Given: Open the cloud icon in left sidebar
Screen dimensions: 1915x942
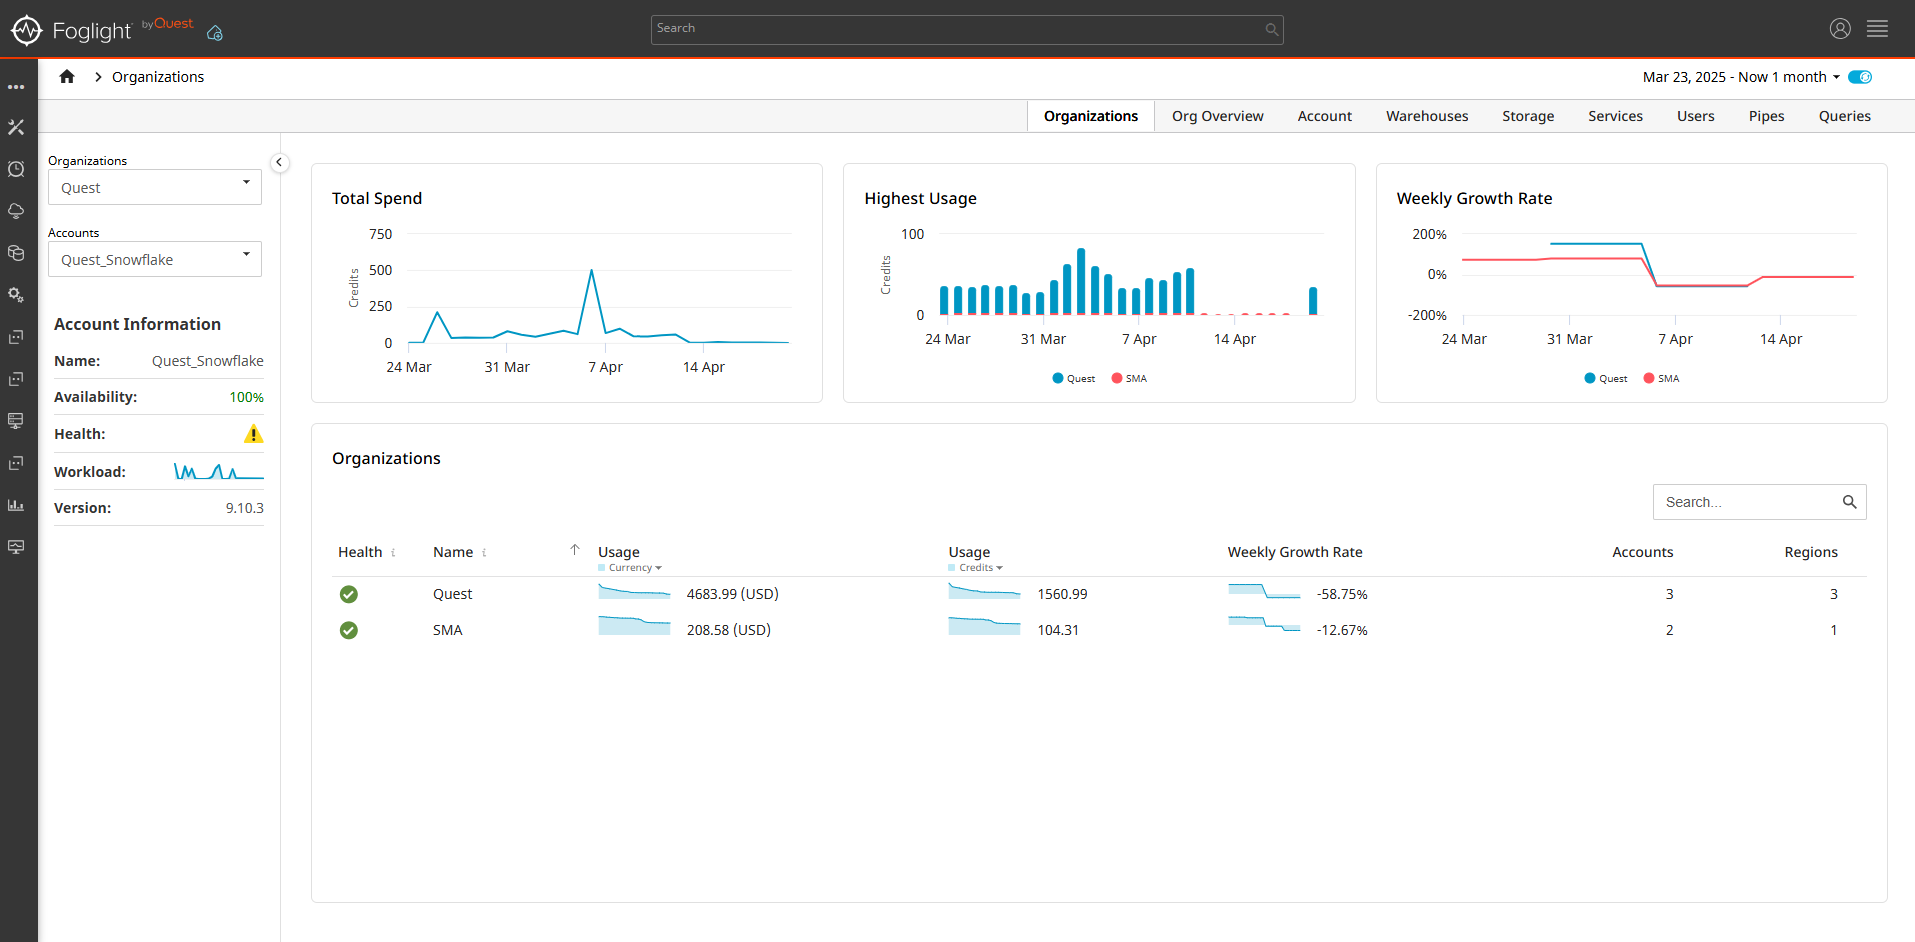Looking at the screenshot, I should tap(16, 211).
